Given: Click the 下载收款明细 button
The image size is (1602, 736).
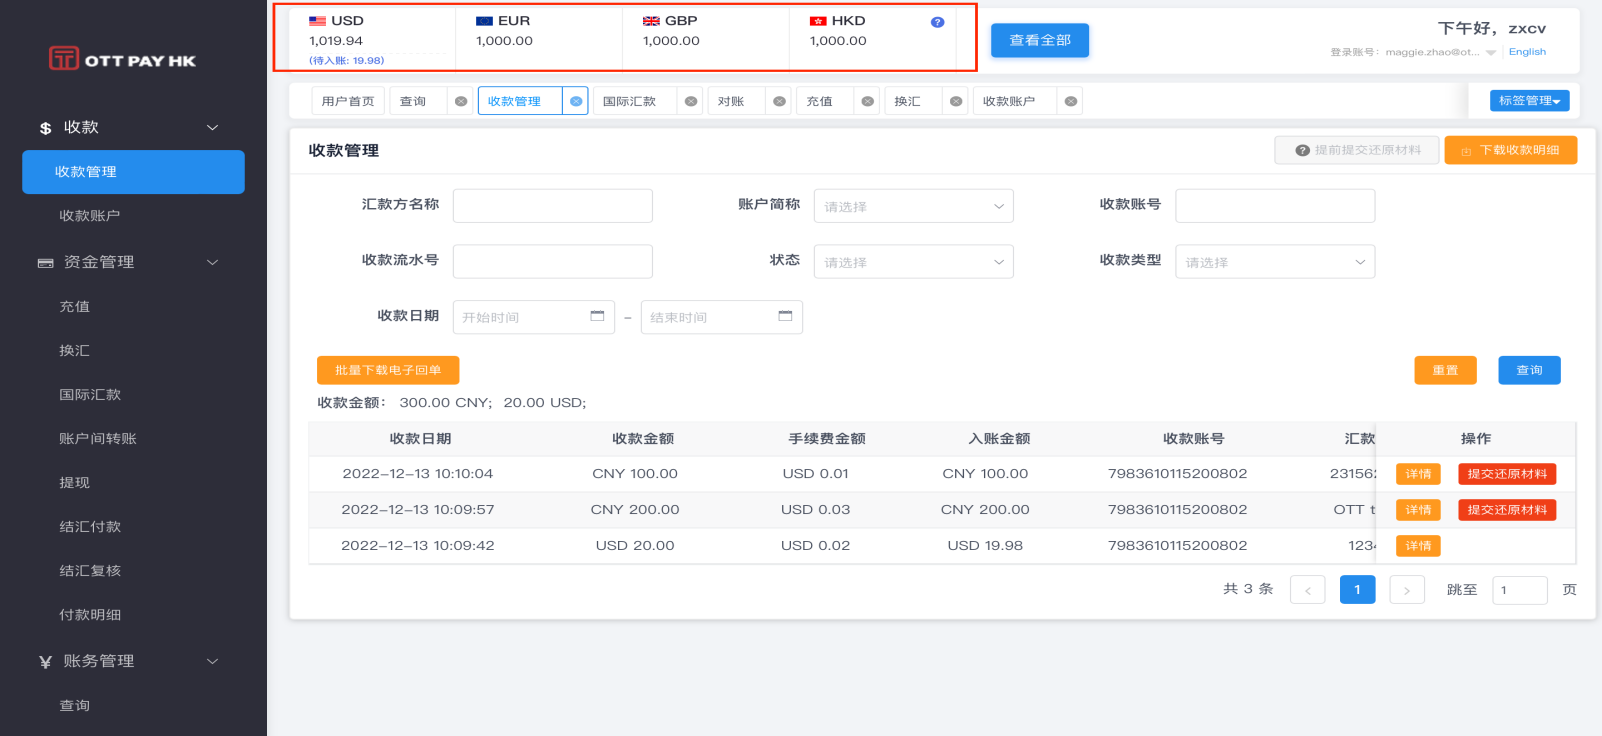Looking at the screenshot, I should (1511, 150).
